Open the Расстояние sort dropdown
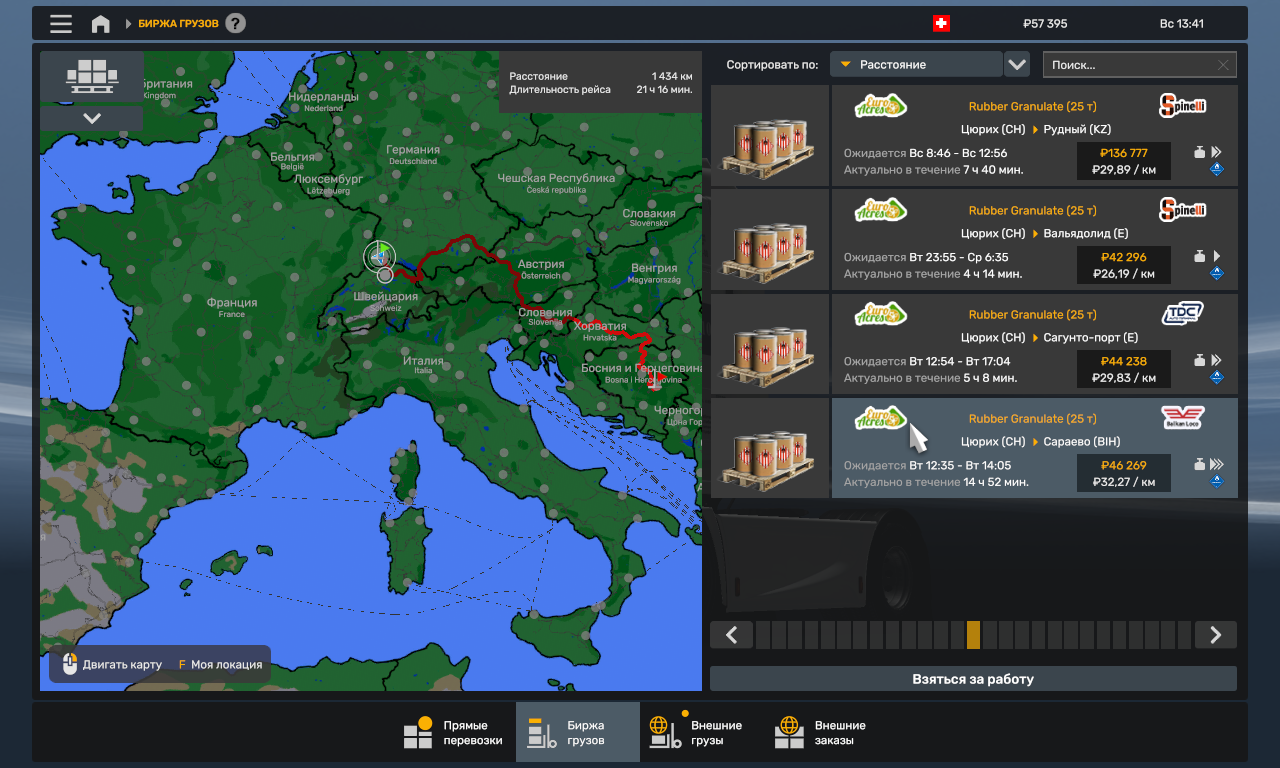The width and height of the screenshot is (1280, 768). pos(916,64)
